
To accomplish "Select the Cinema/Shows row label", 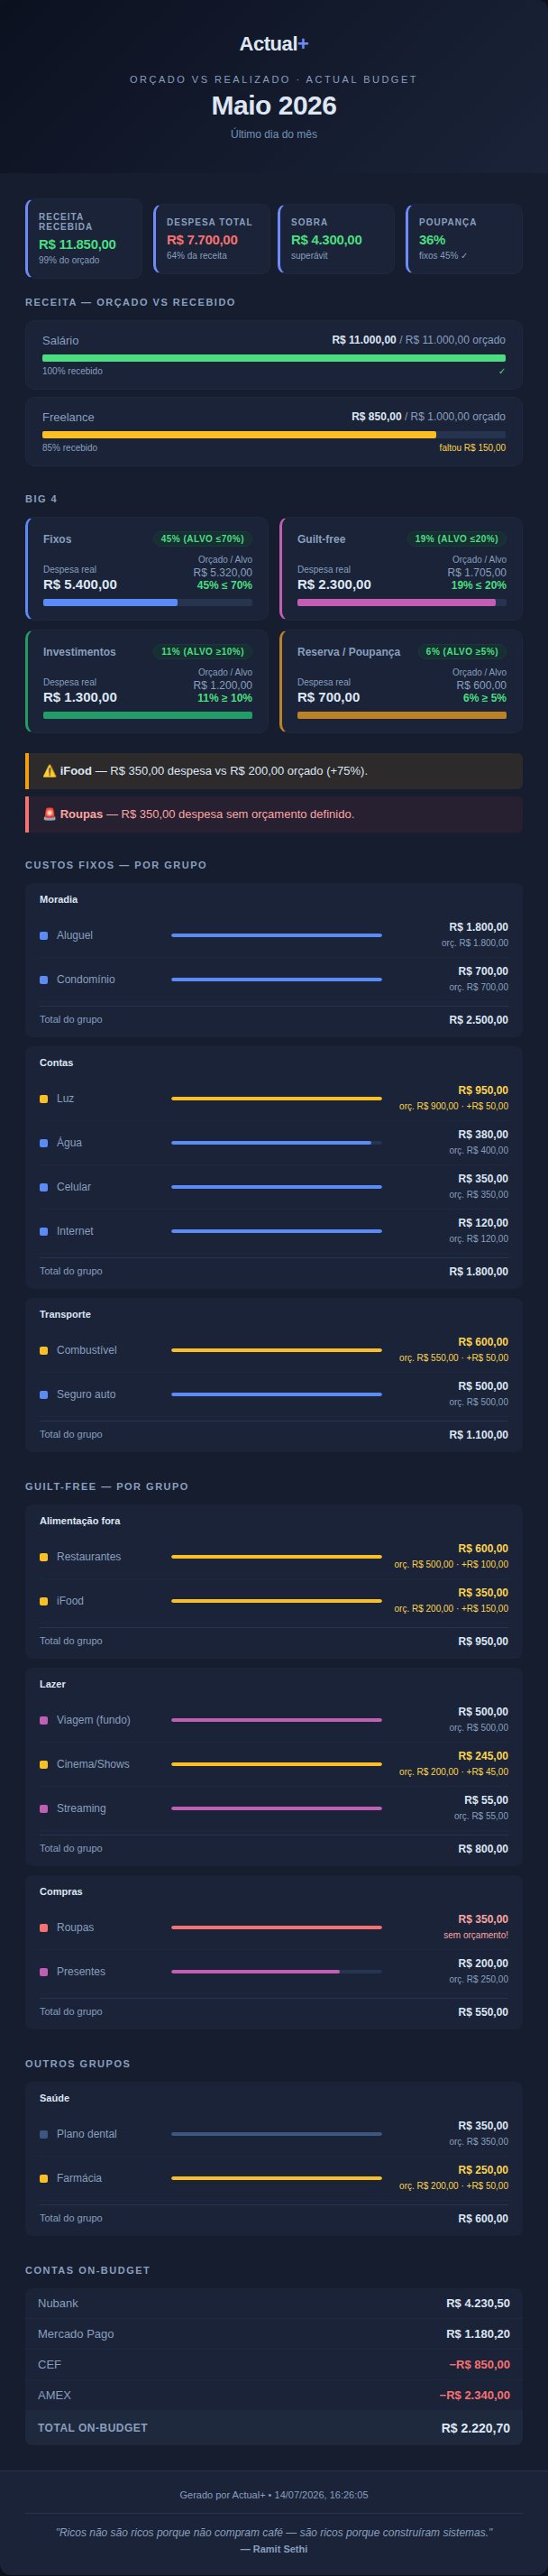I will [93, 1764].
